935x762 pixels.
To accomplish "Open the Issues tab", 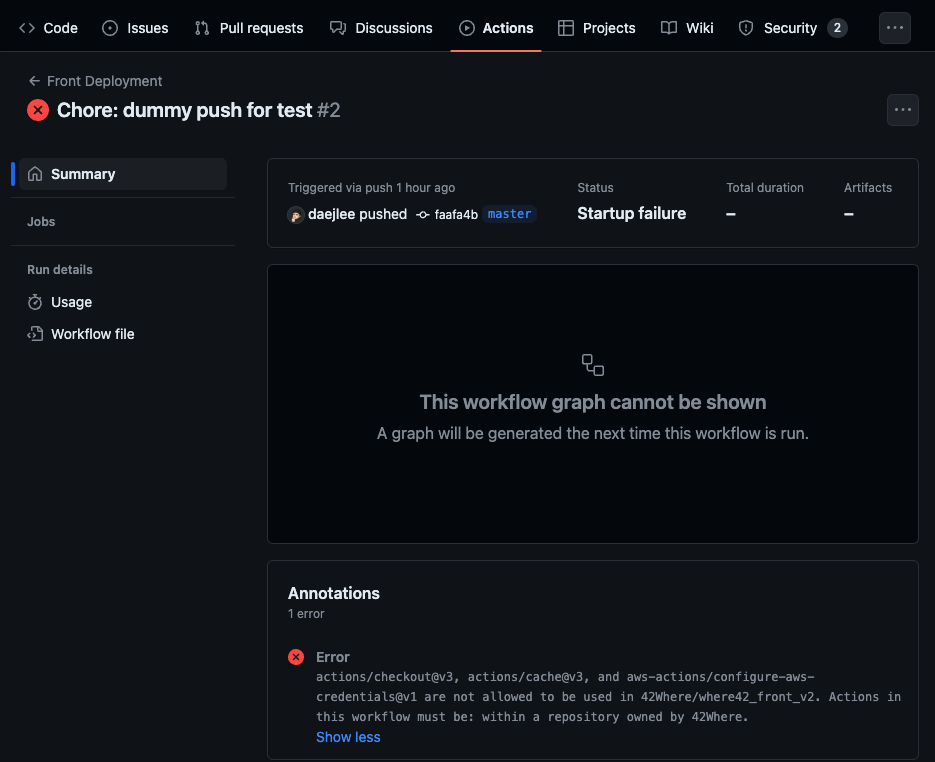I will click(x=135, y=28).
